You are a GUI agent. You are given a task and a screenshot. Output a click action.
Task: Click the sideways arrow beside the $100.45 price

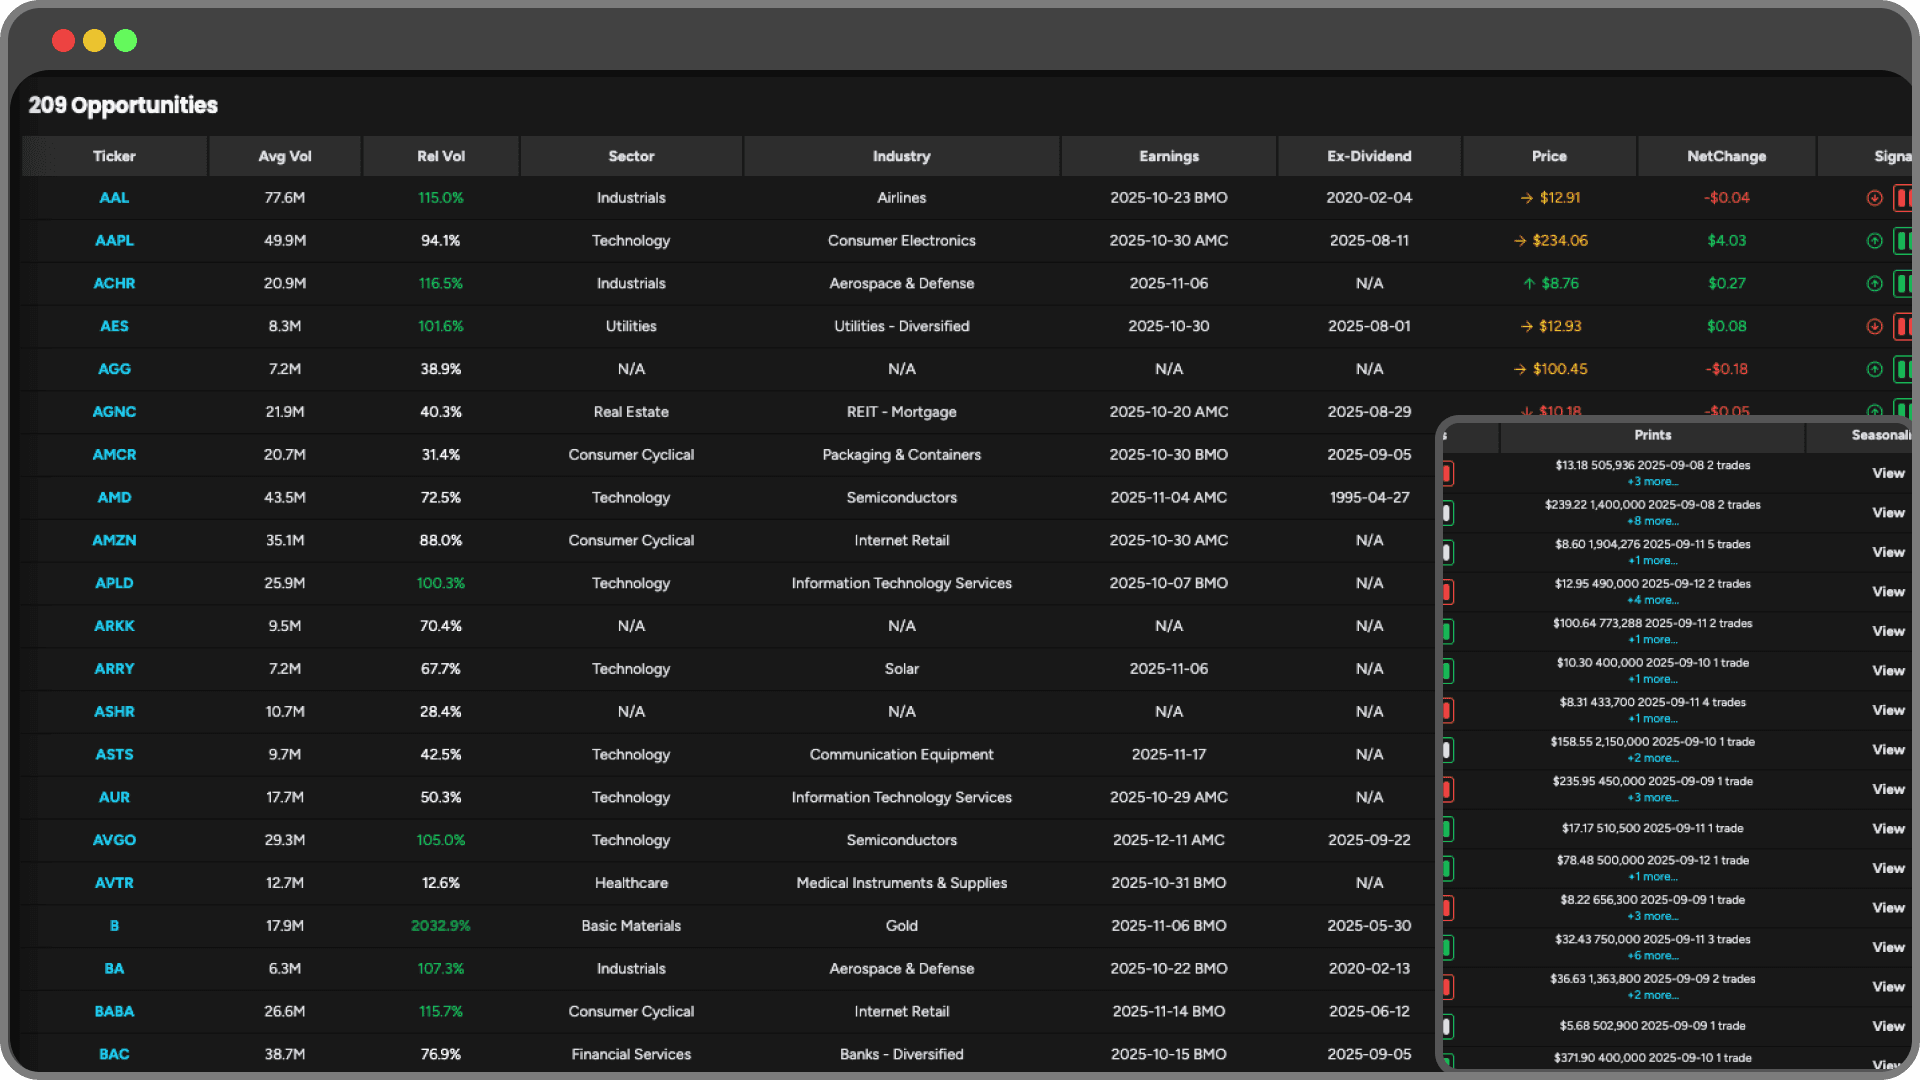click(x=1520, y=369)
